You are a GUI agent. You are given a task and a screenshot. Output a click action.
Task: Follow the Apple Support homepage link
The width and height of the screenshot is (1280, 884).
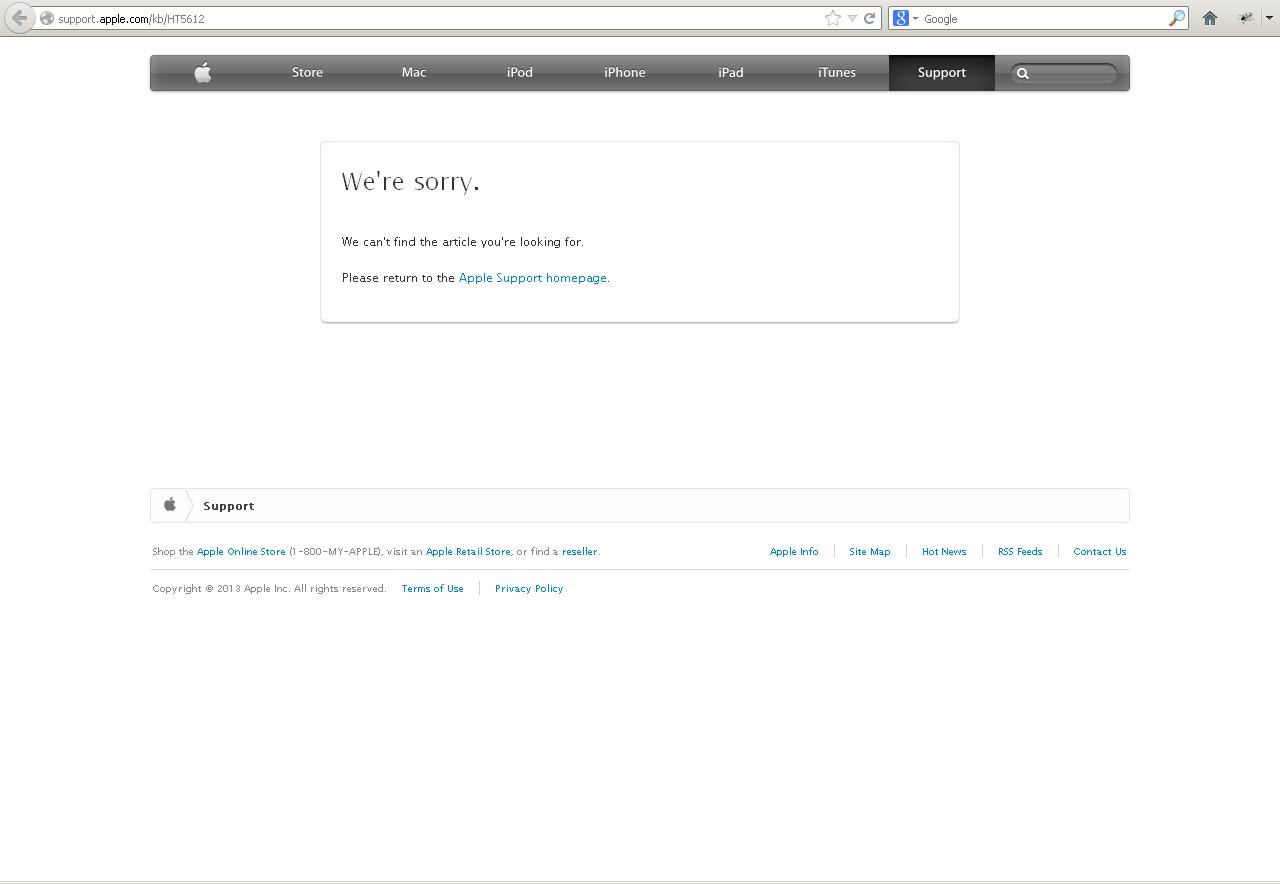533,278
